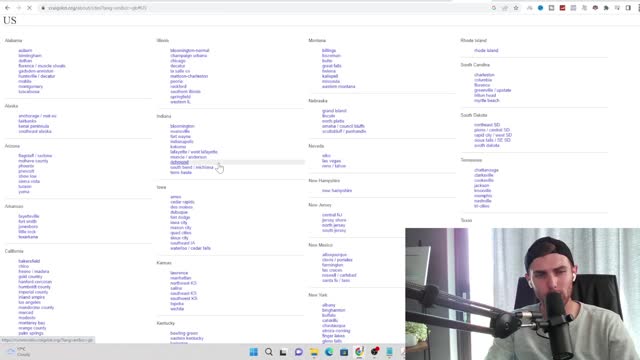Click the US page heading

[10, 20]
